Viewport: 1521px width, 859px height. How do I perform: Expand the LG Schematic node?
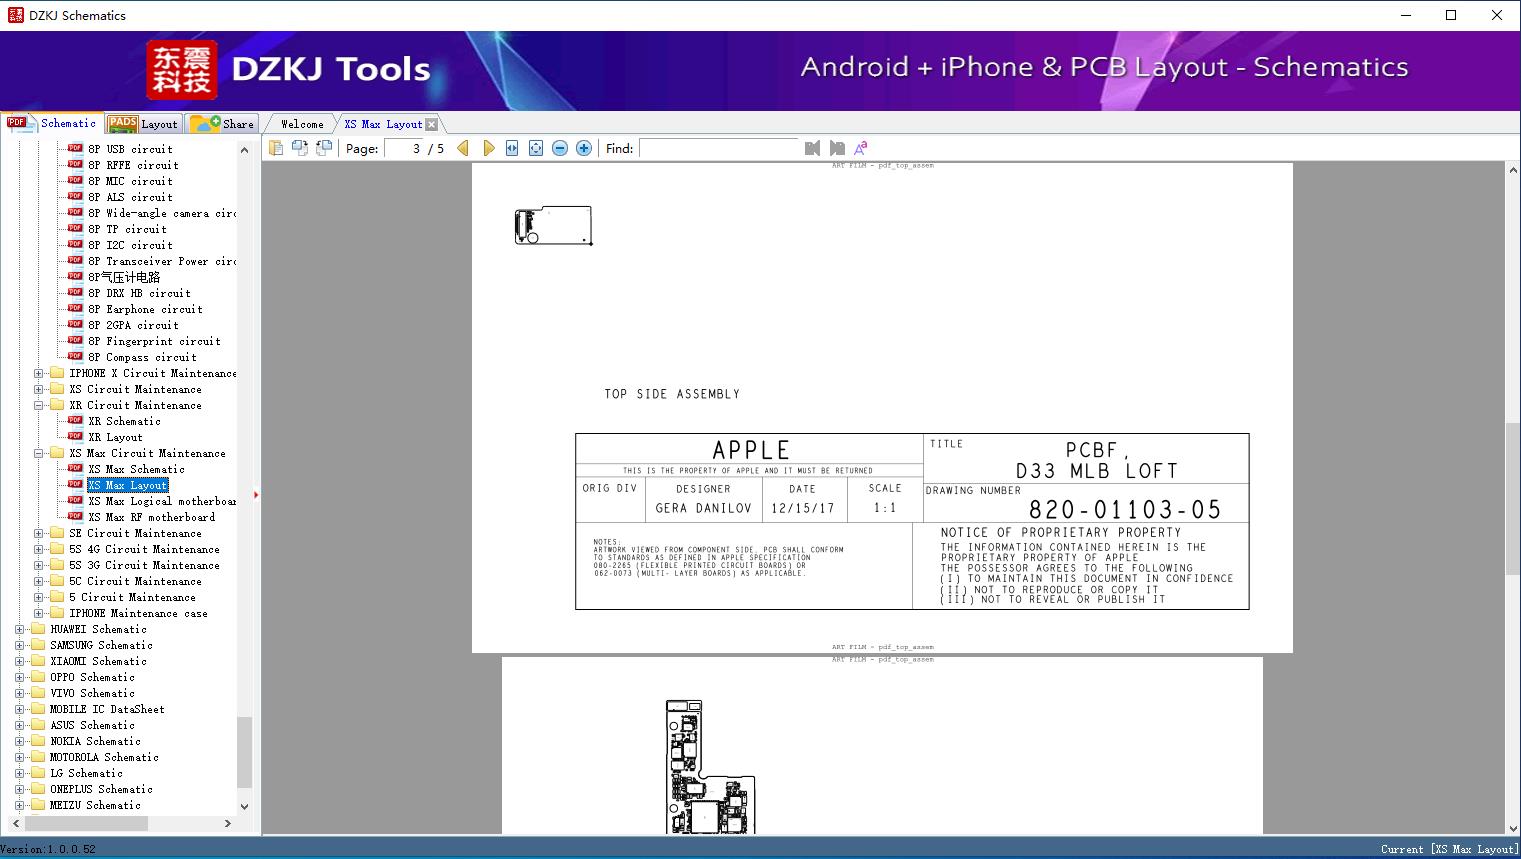[x=20, y=773]
